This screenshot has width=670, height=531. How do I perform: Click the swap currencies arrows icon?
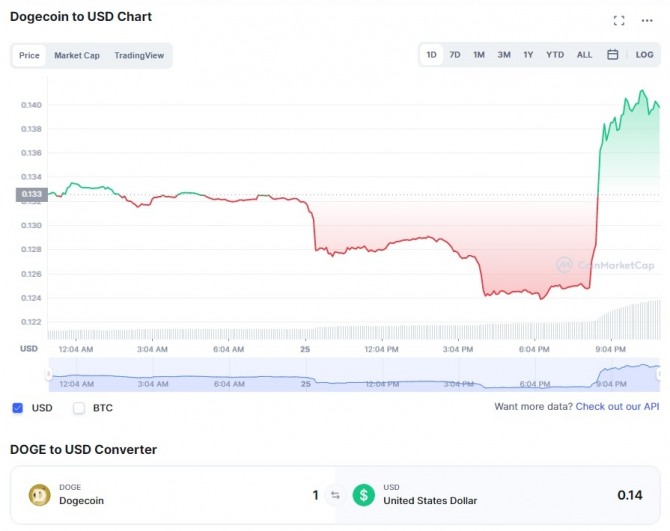coord(336,495)
